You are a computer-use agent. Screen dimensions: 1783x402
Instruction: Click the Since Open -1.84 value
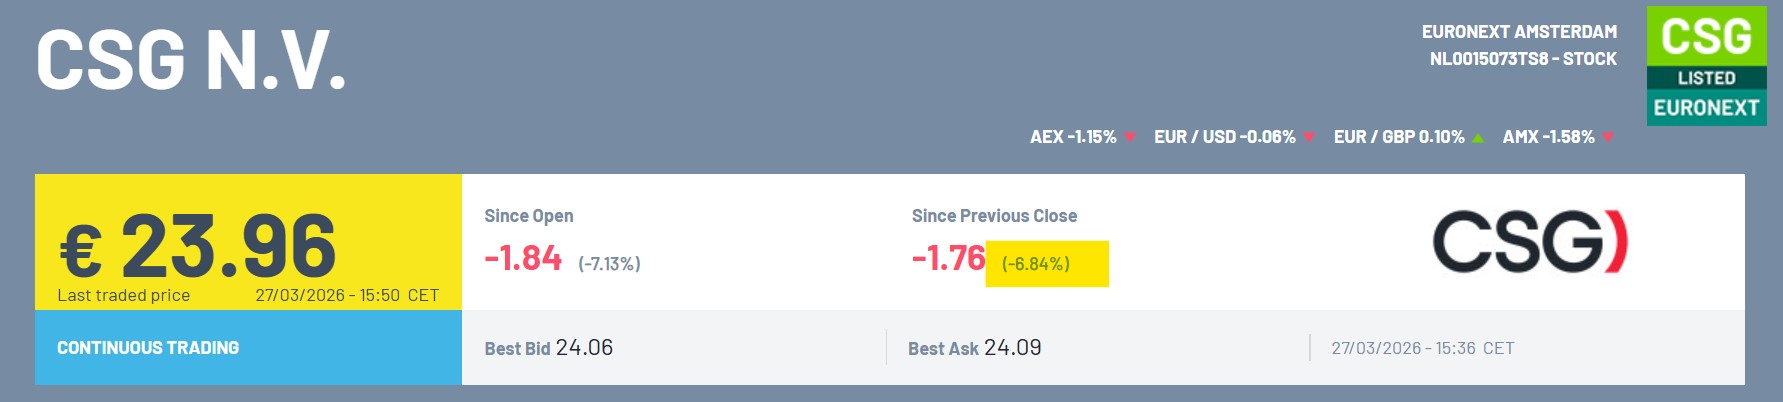point(523,258)
